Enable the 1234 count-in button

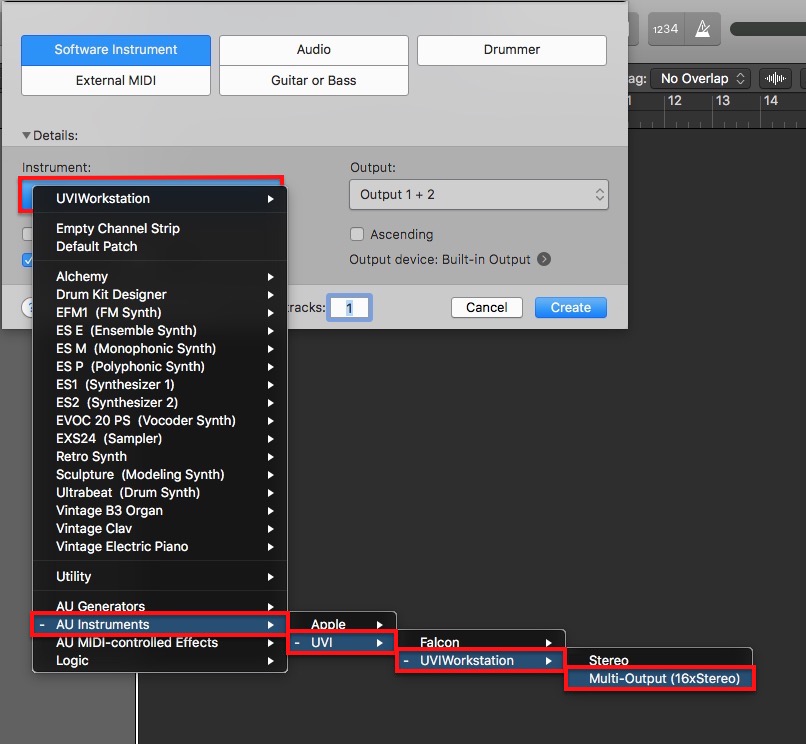(665, 29)
